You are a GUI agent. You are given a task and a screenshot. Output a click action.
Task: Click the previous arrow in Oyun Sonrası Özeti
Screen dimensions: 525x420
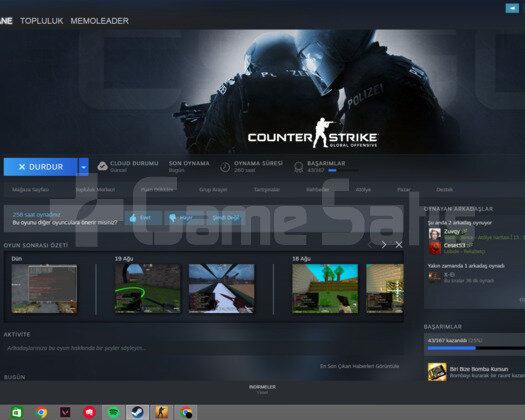[370, 245]
